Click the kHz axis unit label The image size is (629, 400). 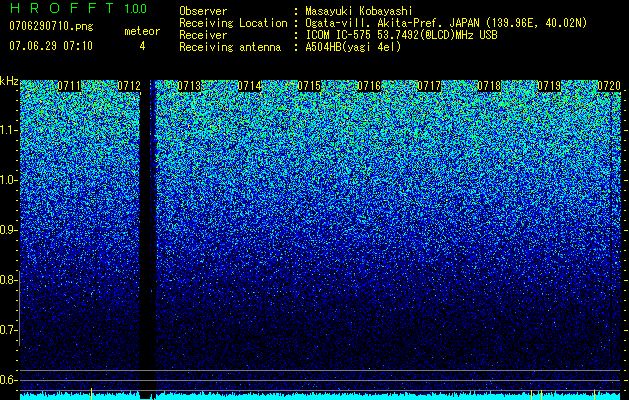[9, 81]
